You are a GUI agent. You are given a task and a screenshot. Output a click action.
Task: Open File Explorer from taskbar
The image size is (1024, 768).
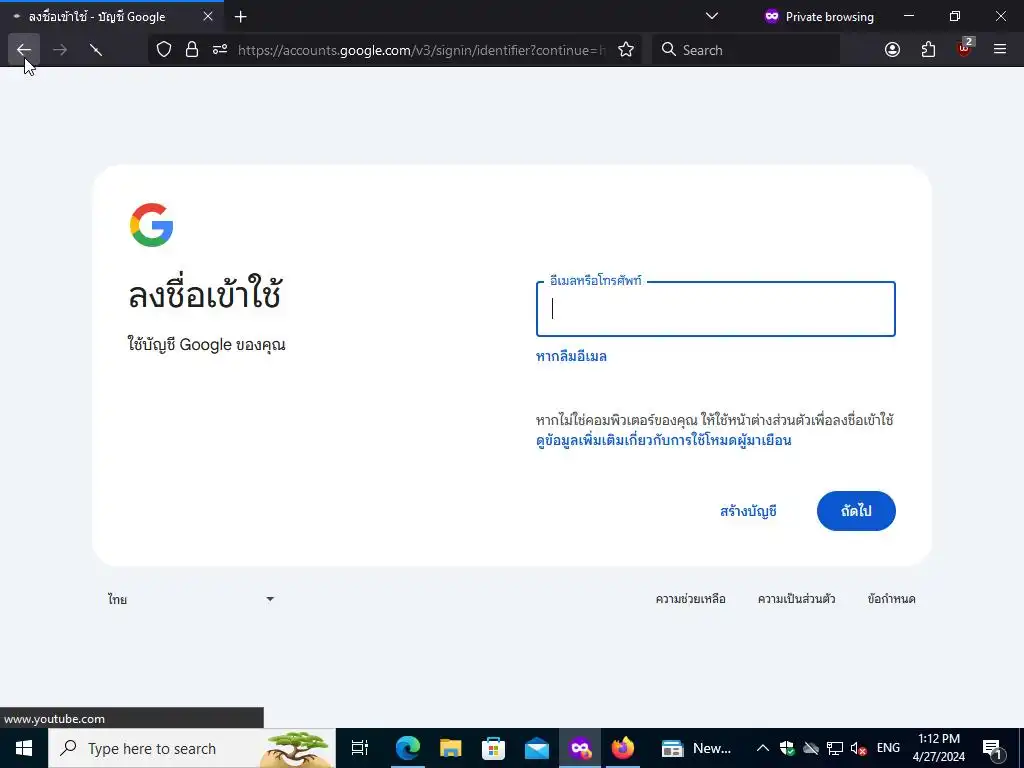tap(451, 748)
